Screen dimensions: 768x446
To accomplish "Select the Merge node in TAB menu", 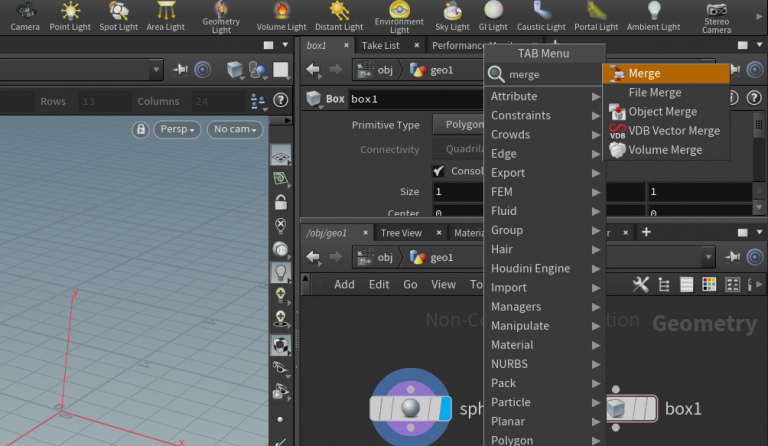I will tap(666, 73).
